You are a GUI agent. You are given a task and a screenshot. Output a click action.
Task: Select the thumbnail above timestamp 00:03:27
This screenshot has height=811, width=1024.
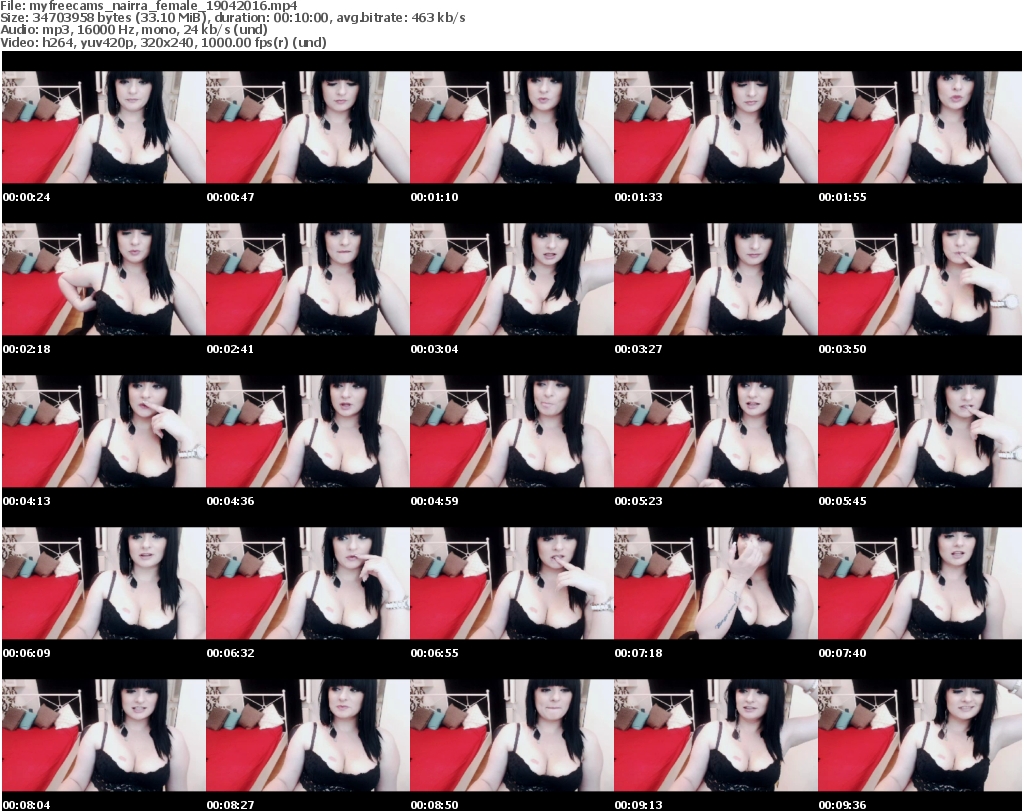point(716,279)
